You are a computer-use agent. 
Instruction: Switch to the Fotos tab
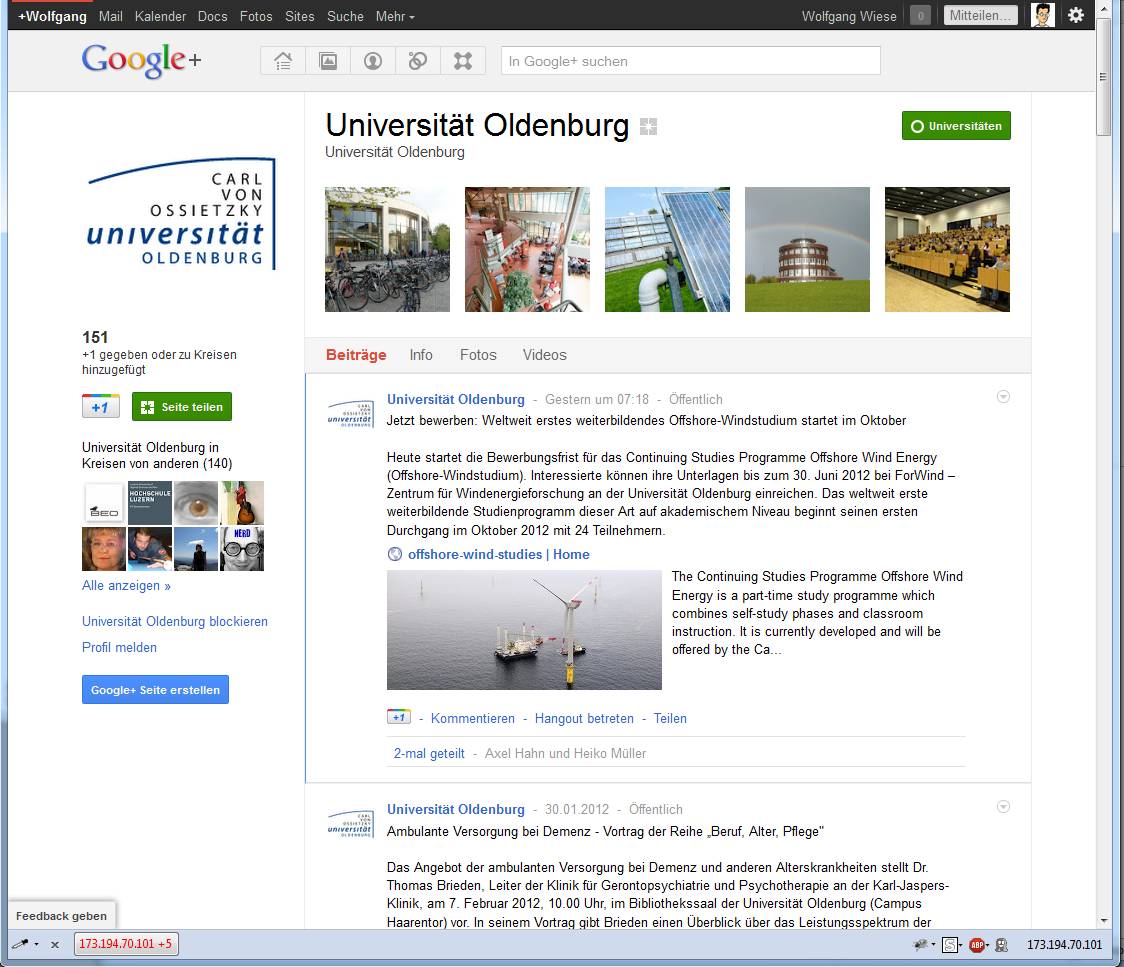(x=478, y=355)
